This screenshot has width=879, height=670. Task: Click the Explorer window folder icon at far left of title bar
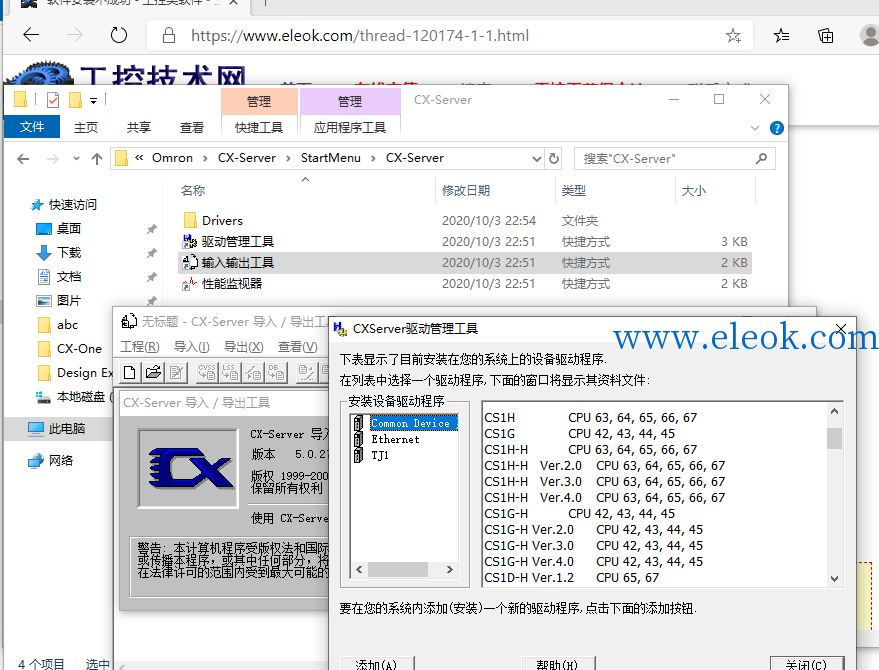tap(20, 100)
